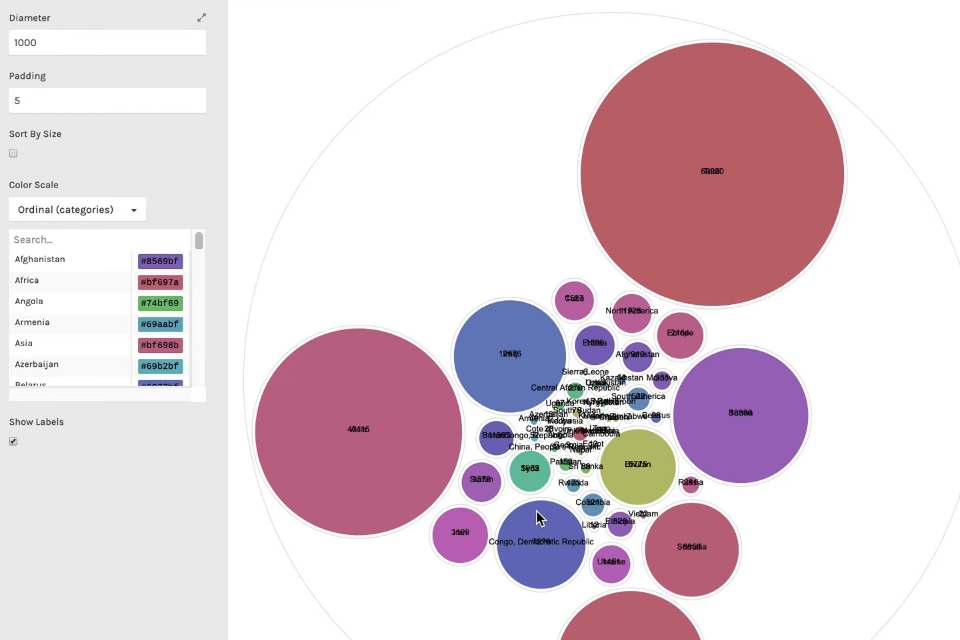Click the Diameter input field

pyautogui.click(x=107, y=42)
